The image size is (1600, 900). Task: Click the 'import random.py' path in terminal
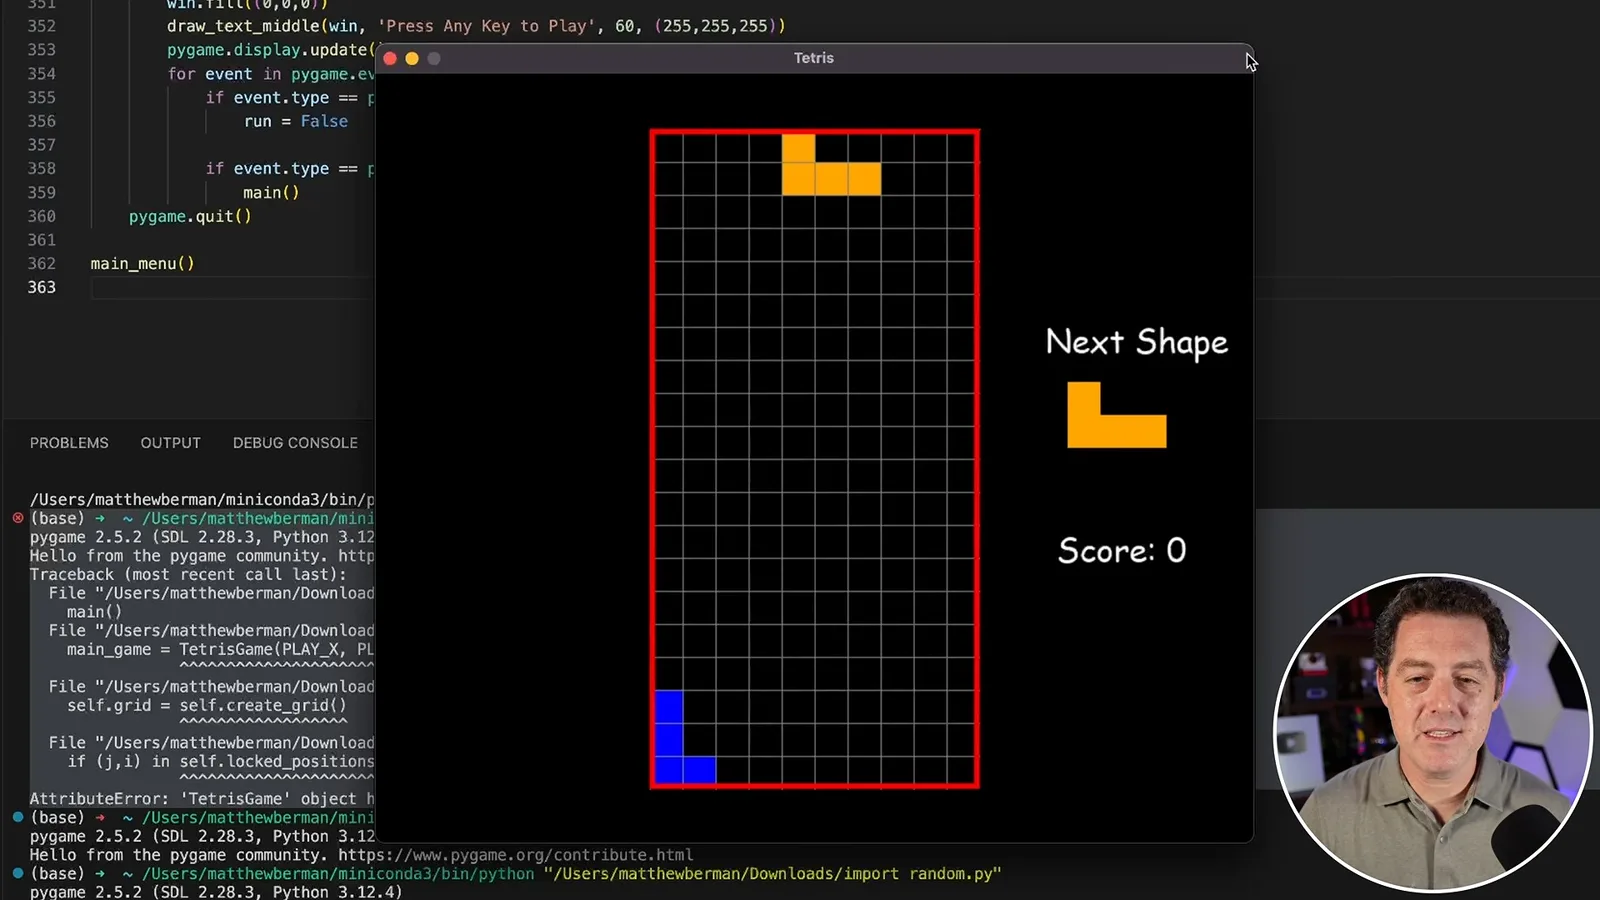pos(772,874)
